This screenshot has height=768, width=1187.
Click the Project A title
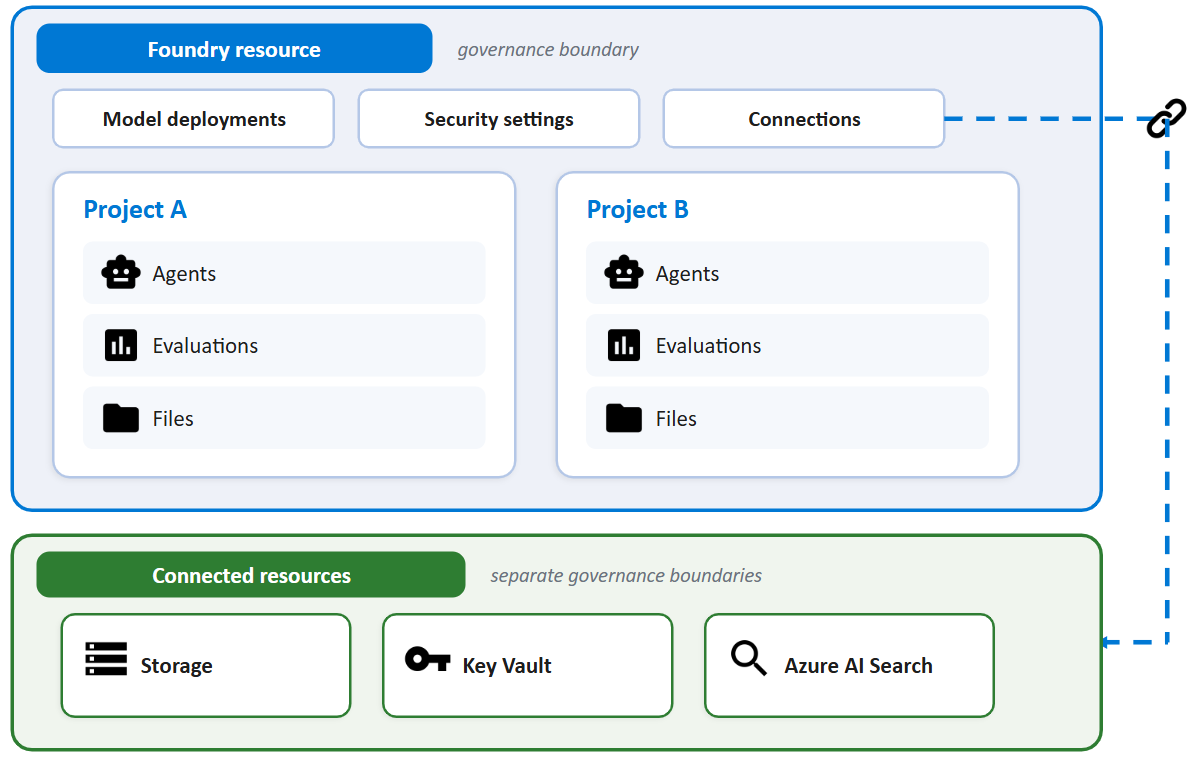[135, 209]
